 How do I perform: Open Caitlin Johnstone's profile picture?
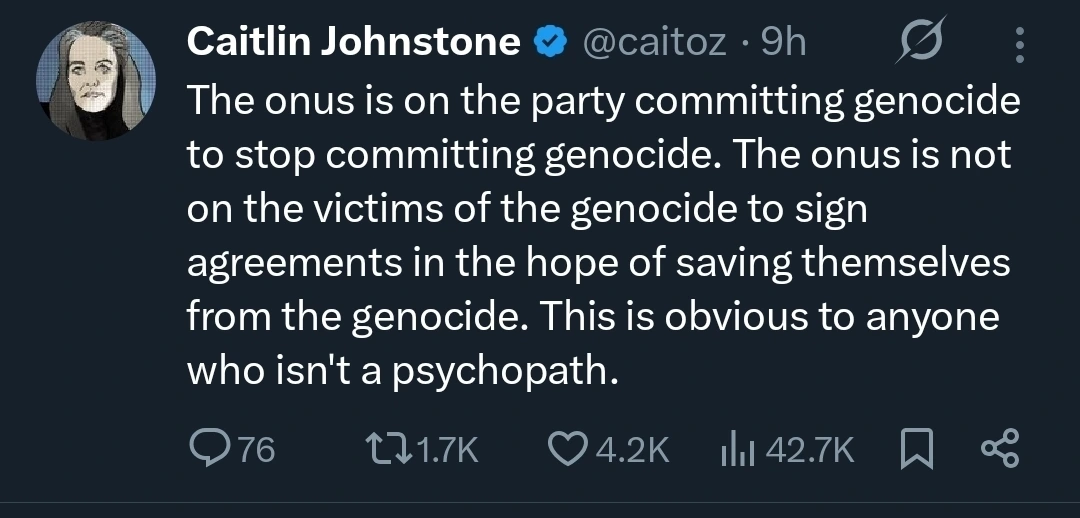[98, 80]
